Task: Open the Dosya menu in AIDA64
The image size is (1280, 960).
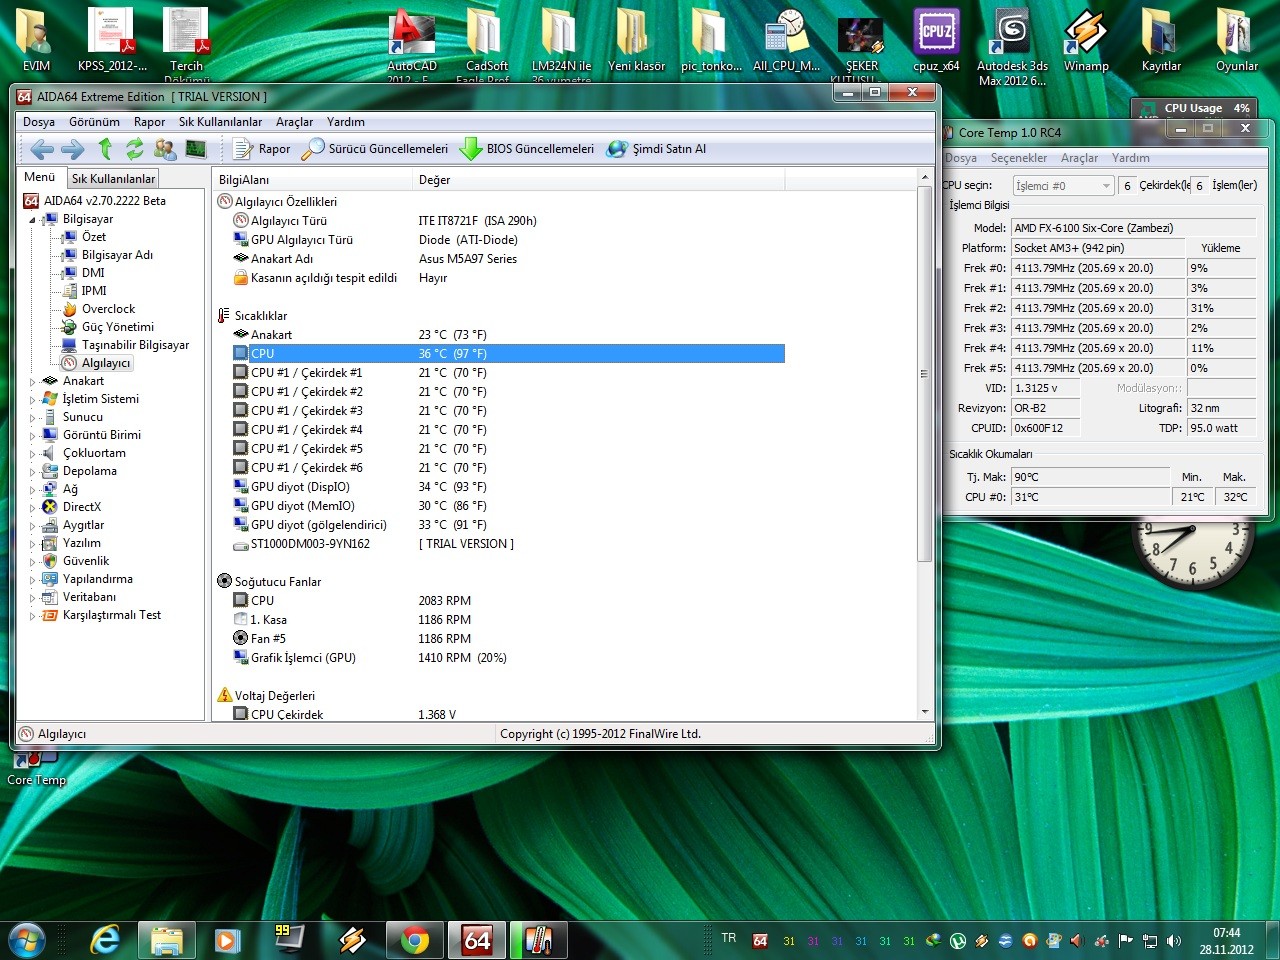Action: (x=39, y=122)
